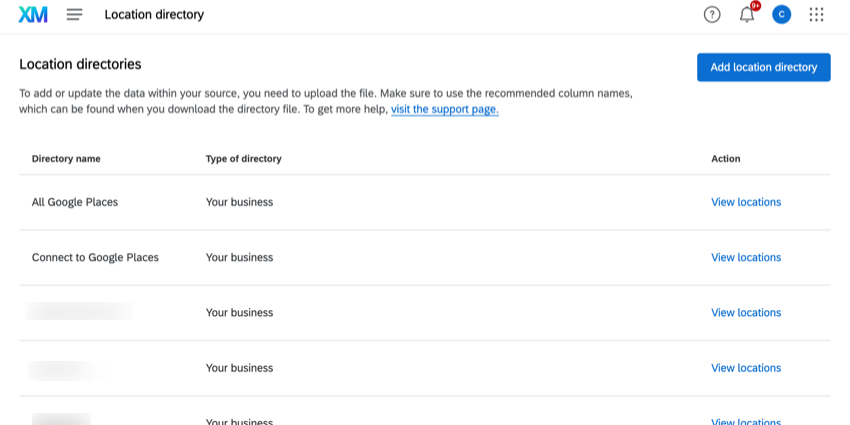Click the blurred directory name in third row
Viewport: 850px width, 425px height.
coord(79,312)
